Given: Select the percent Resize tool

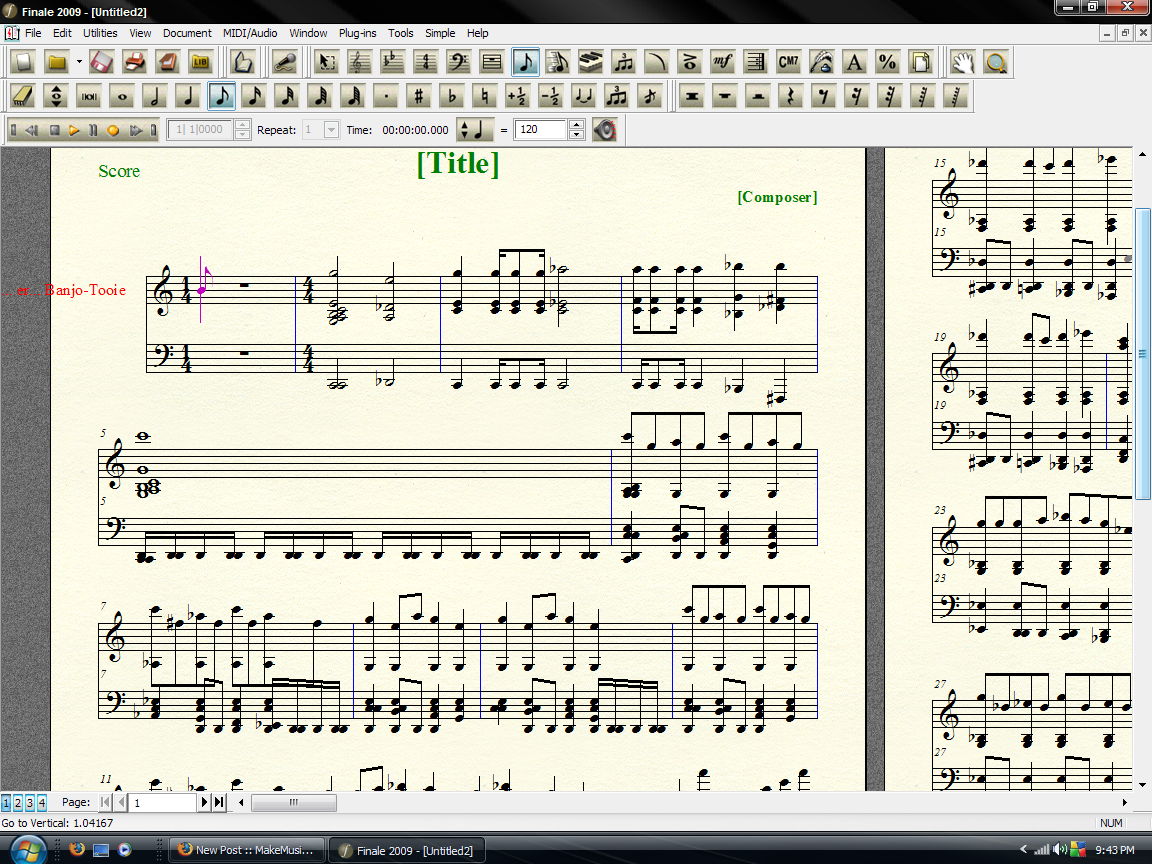Looking at the screenshot, I should pos(887,62).
